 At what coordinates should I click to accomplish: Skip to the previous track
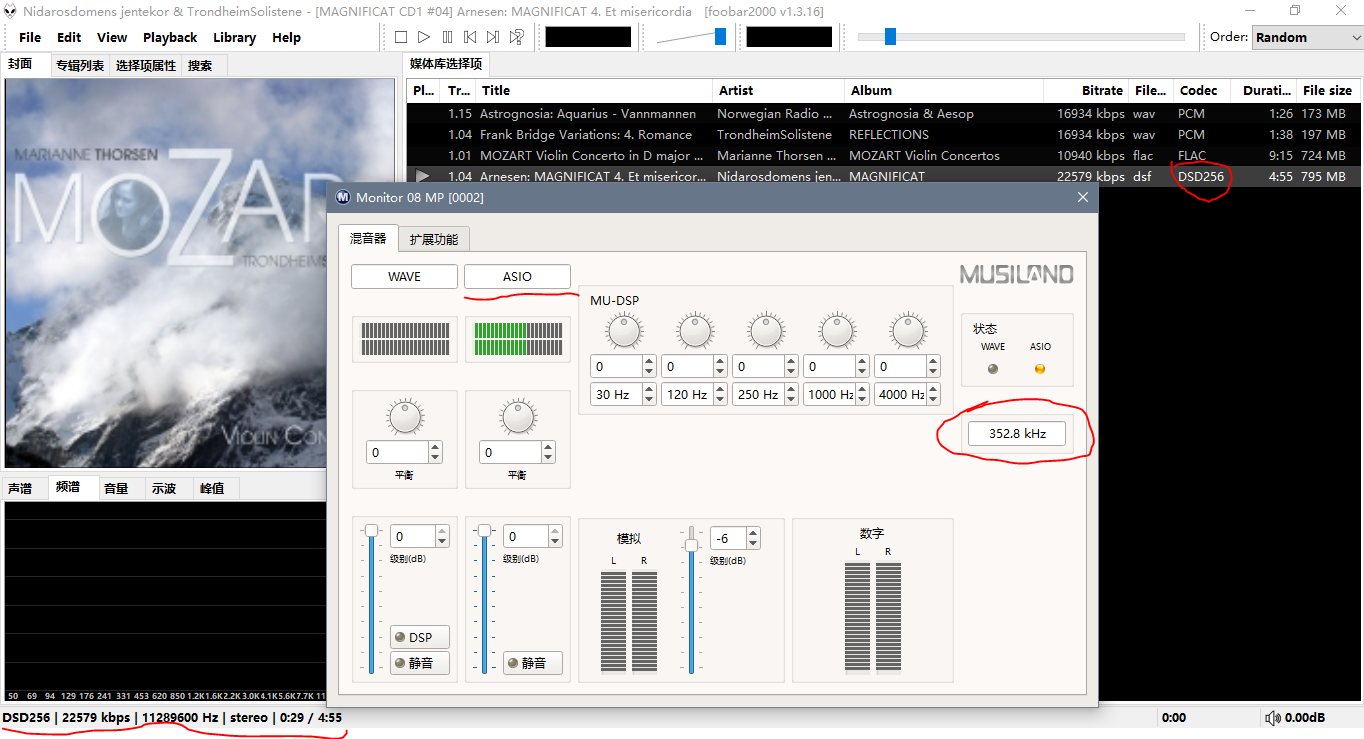470,37
